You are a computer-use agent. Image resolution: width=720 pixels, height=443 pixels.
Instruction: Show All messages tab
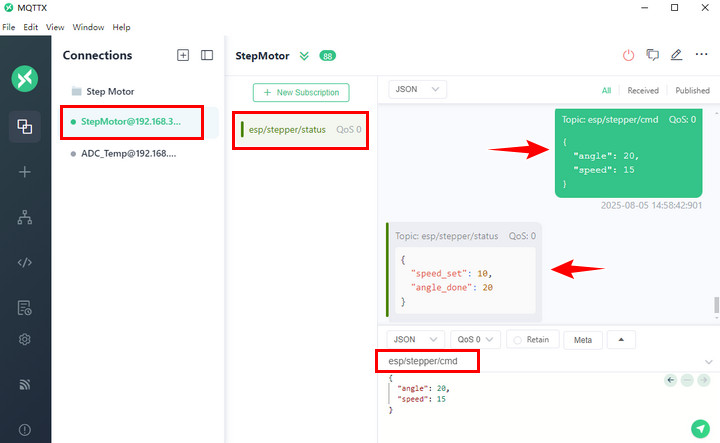606,90
